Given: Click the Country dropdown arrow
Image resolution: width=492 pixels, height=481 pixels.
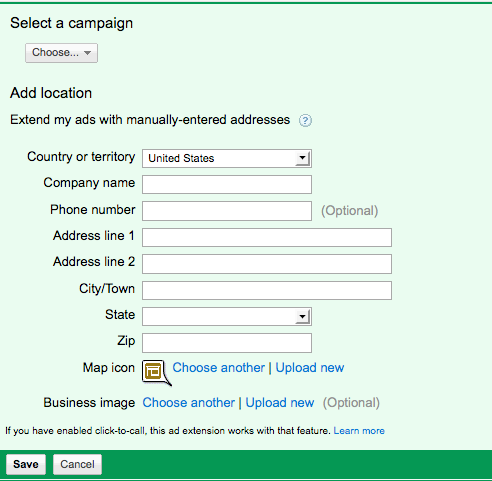Looking at the screenshot, I should tap(302, 158).
